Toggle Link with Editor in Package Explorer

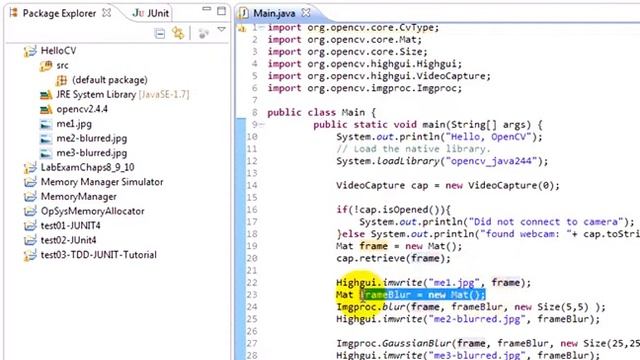pos(178,33)
